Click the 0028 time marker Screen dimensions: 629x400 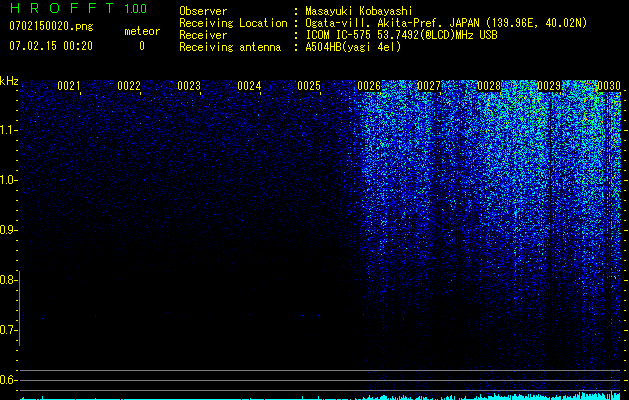489,86
